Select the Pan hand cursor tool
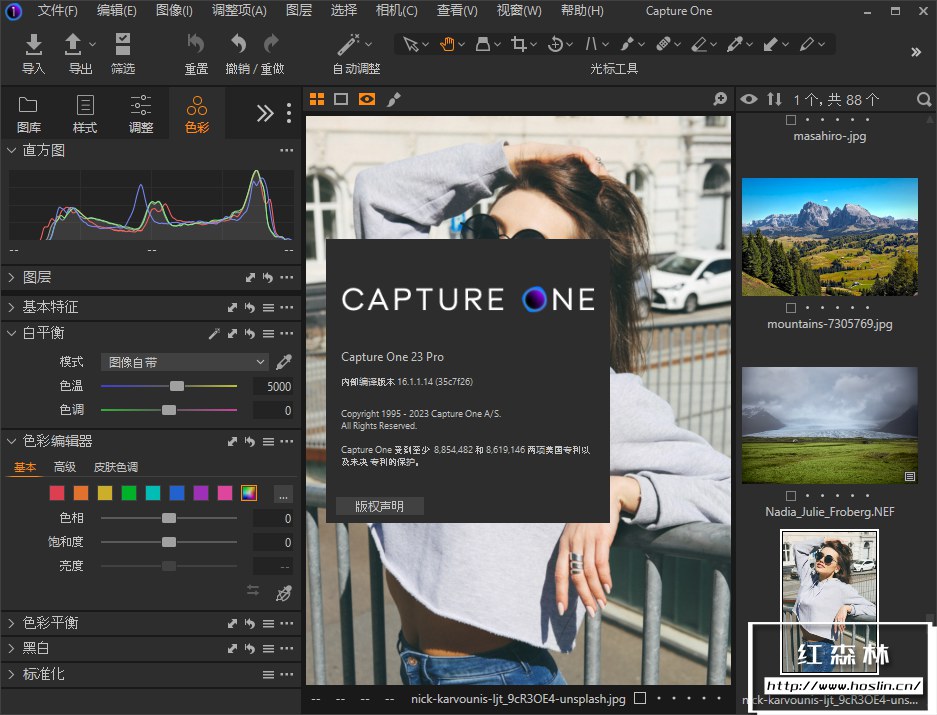Screen dimensions: 937x715 [447, 44]
